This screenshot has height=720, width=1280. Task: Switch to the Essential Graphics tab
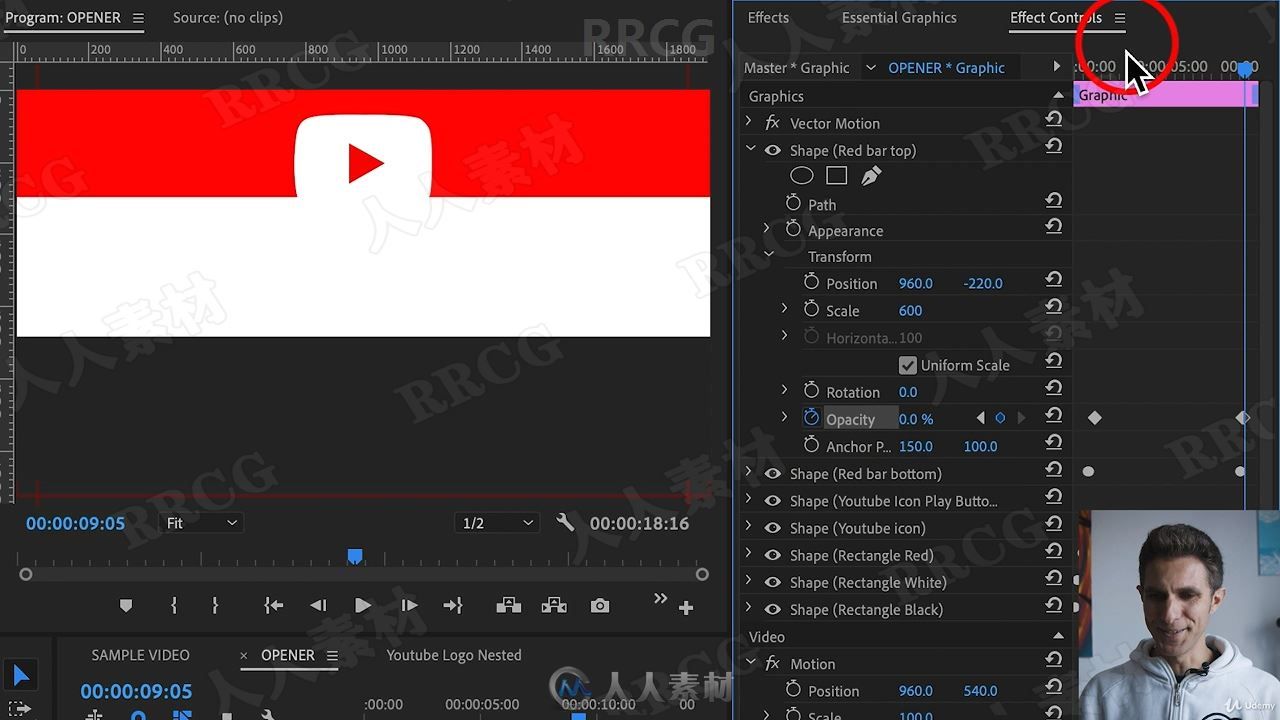(x=899, y=17)
